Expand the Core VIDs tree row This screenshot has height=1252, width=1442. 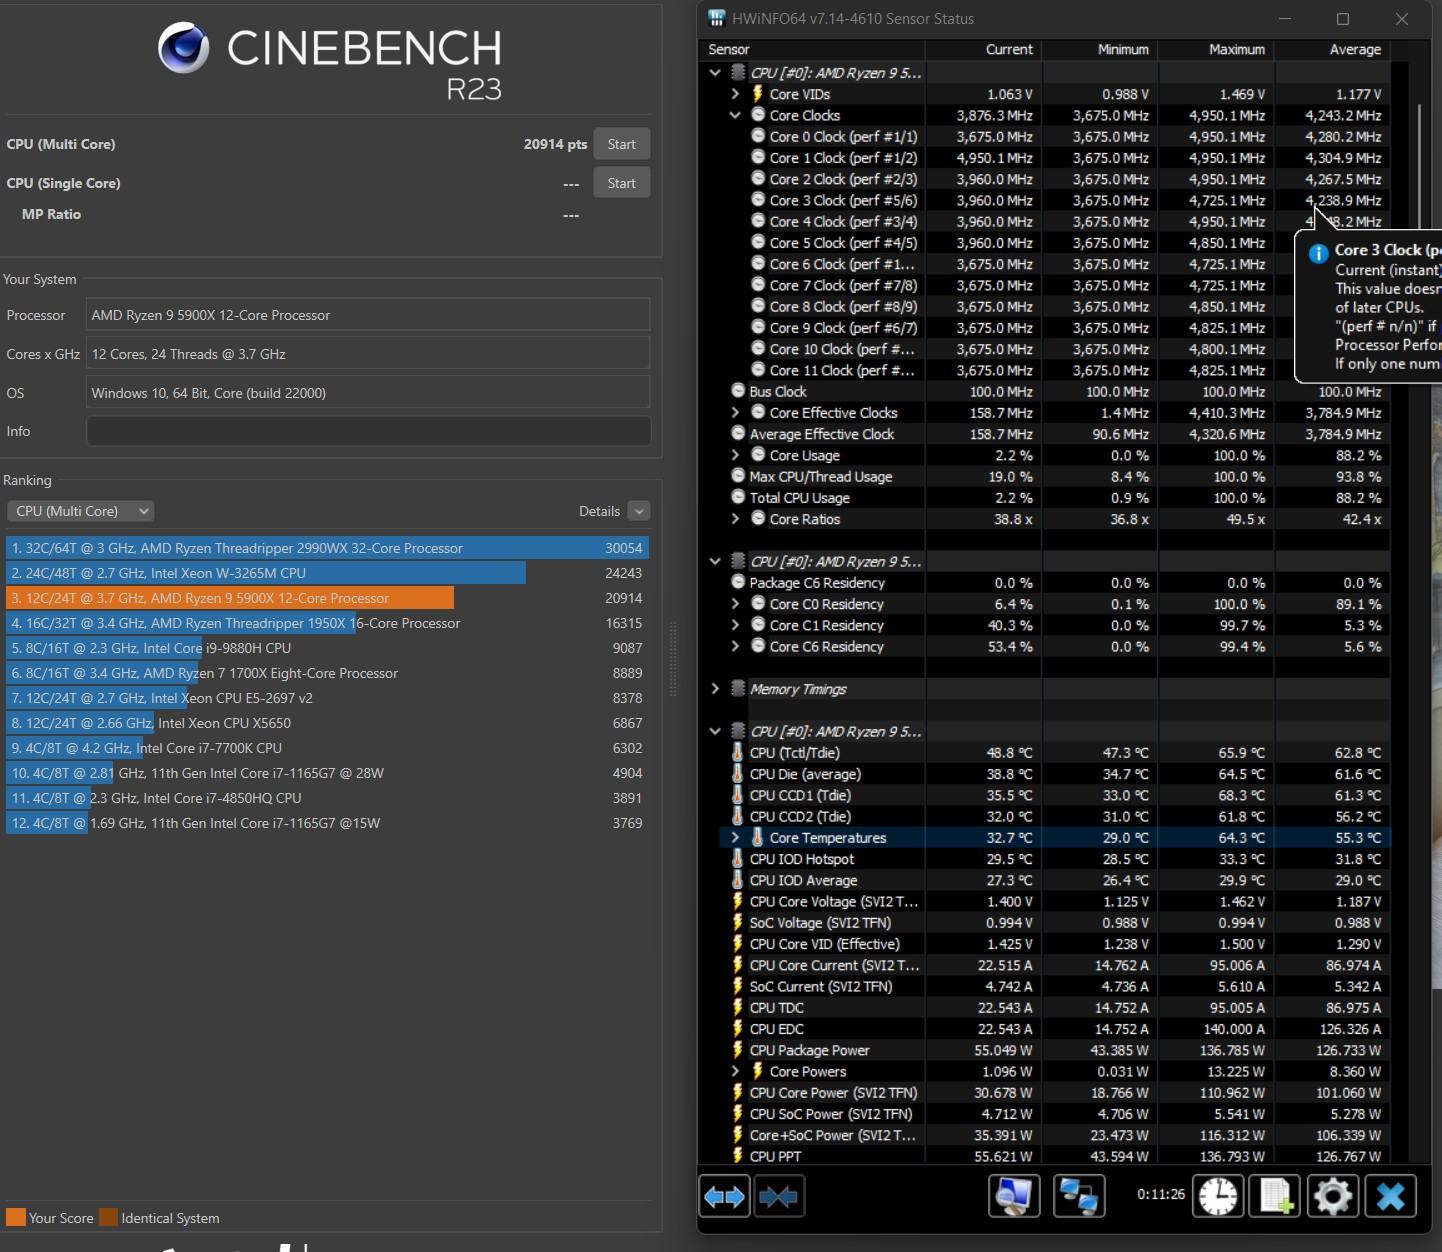coord(735,94)
